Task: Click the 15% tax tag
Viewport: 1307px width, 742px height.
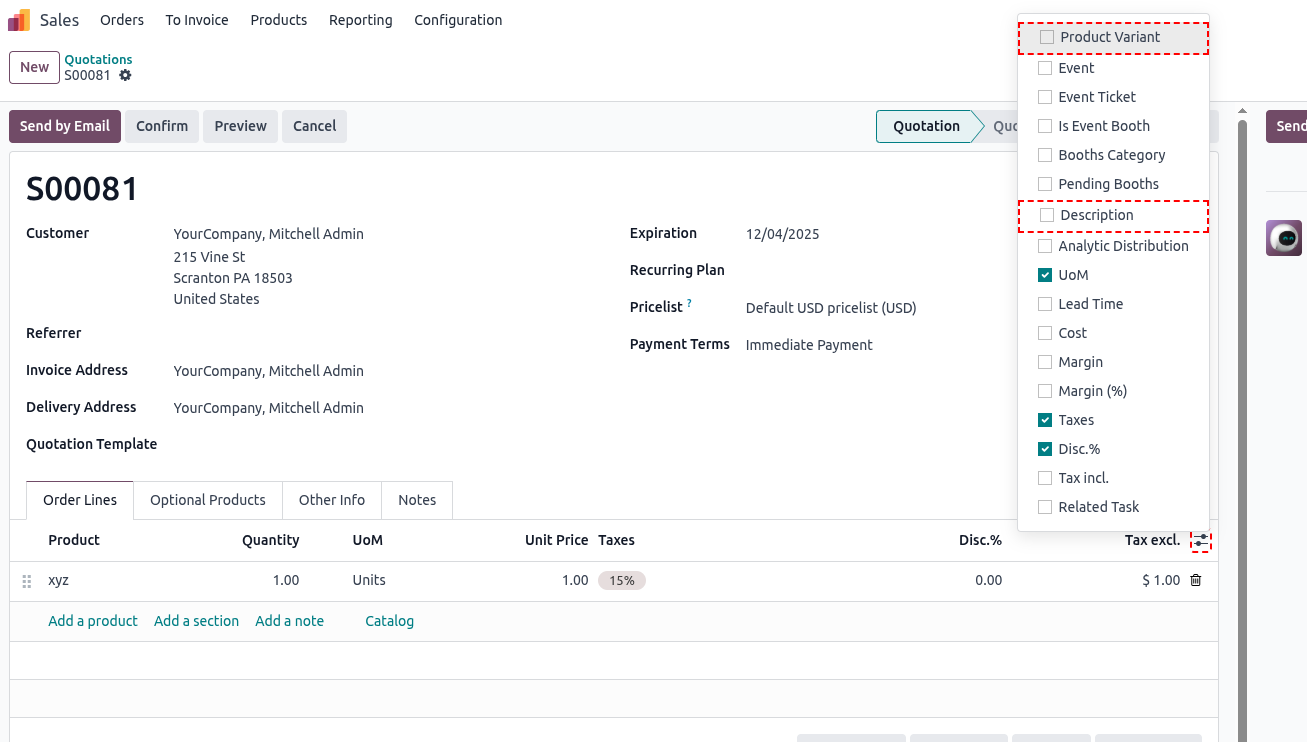Action: [621, 581]
